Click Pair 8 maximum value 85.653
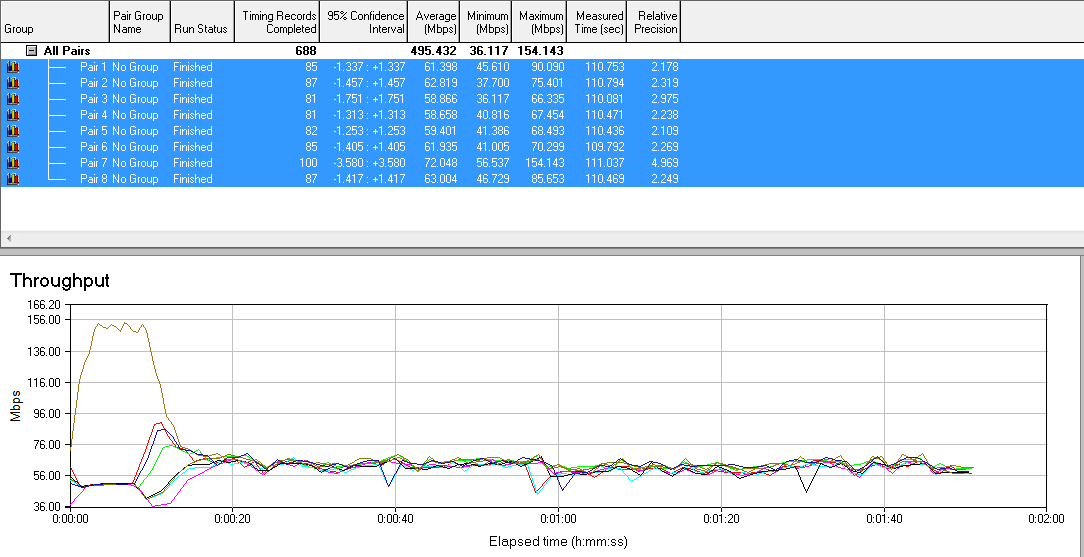The height and width of the screenshot is (557, 1084). pos(548,179)
